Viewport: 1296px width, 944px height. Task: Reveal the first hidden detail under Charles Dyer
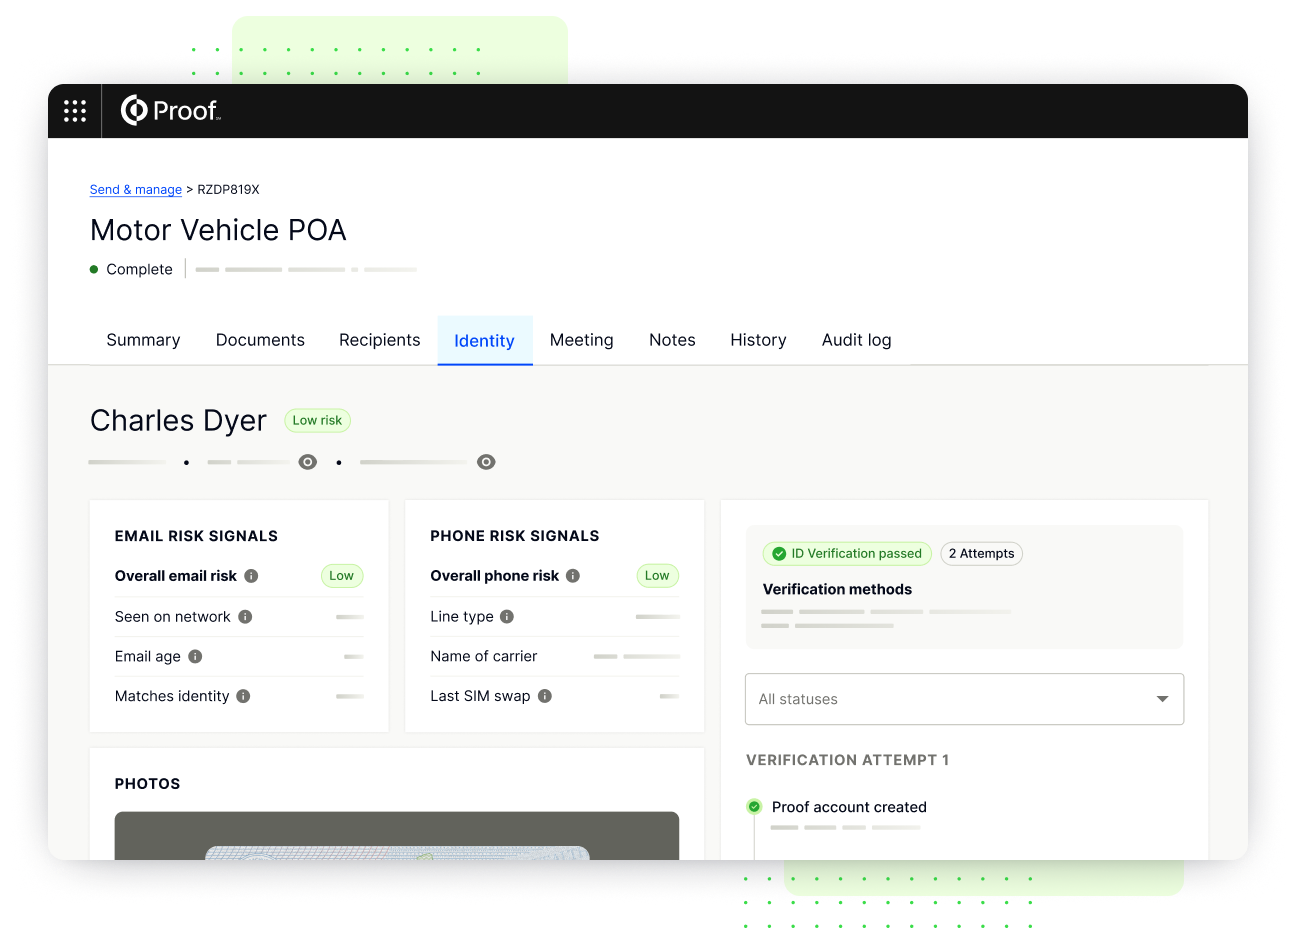tap(308, 462)
